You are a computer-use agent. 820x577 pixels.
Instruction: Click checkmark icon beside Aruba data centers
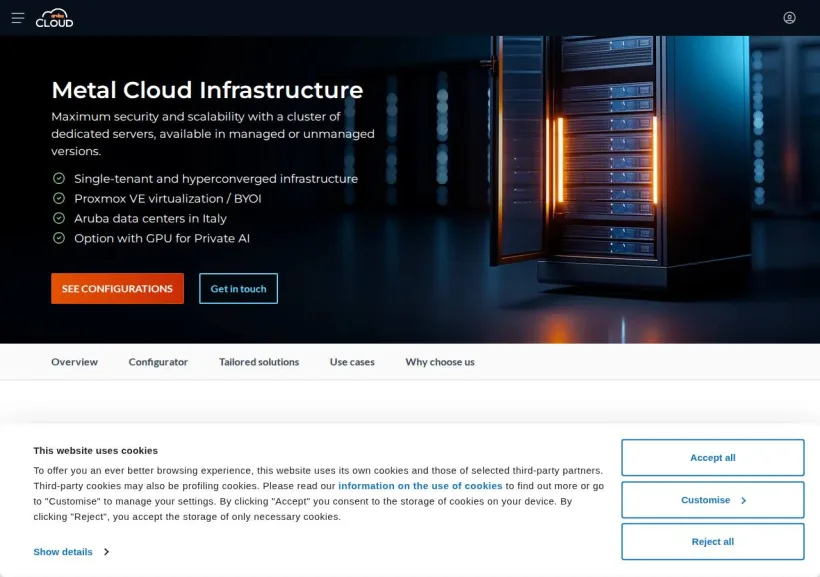click(59, 218)
